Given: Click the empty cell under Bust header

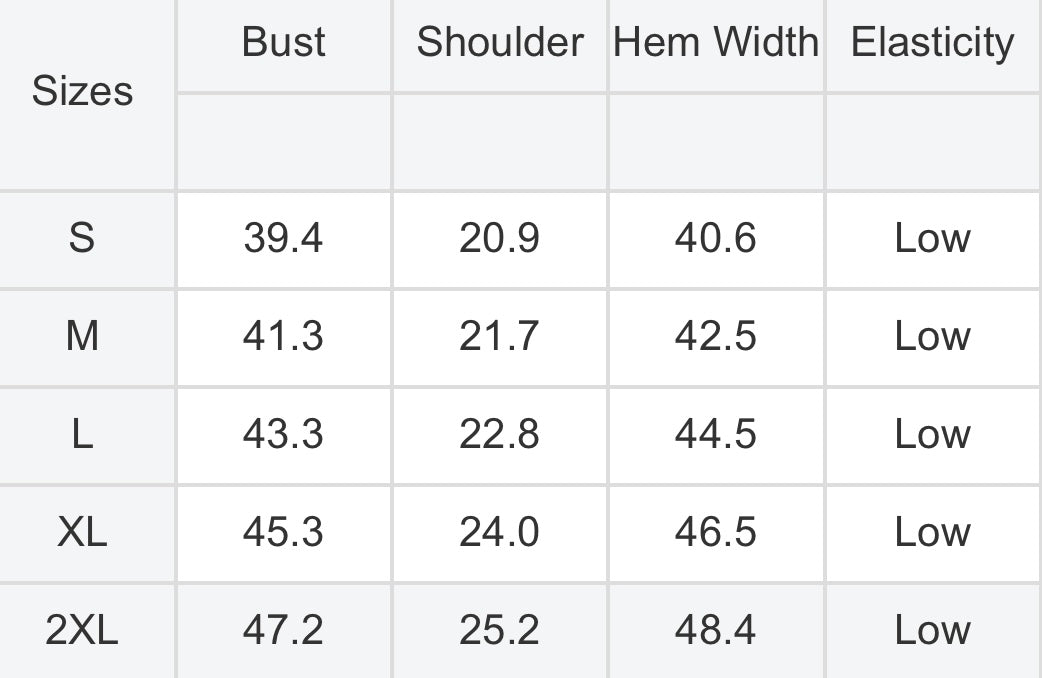Looking at the screenshot, I should pos(284,142).
